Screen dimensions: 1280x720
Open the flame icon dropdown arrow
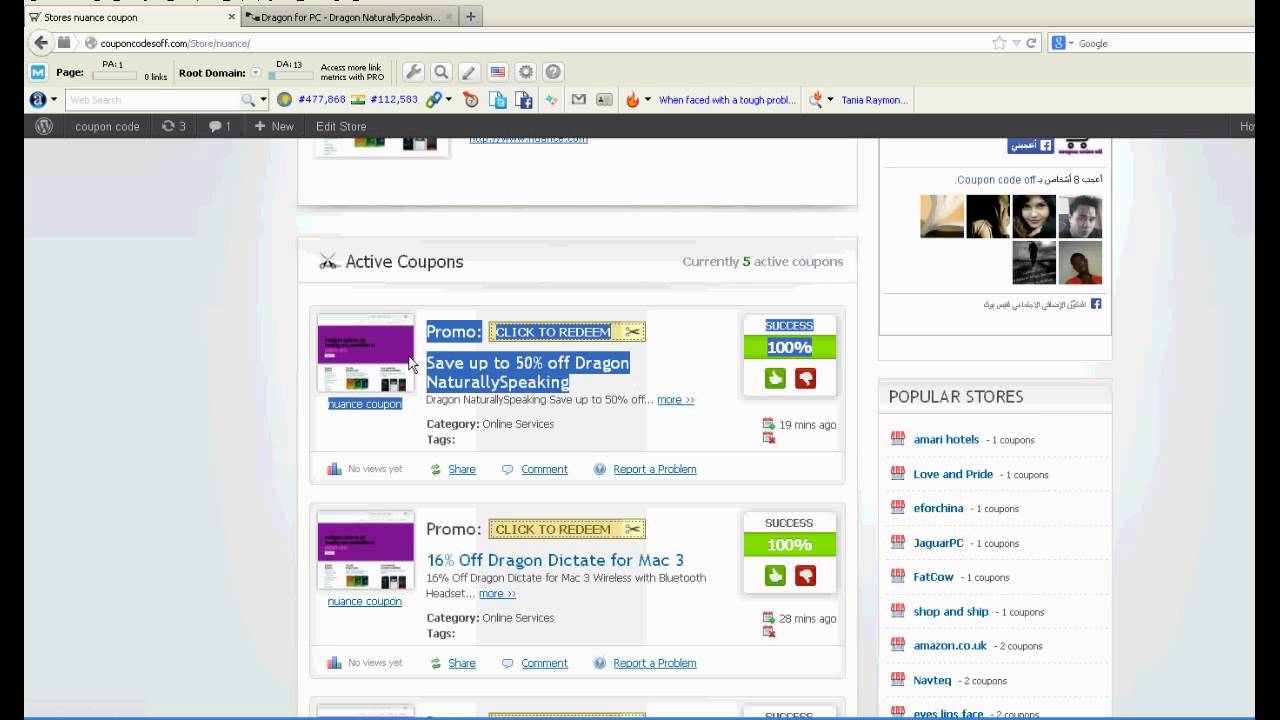click(647, 100)
